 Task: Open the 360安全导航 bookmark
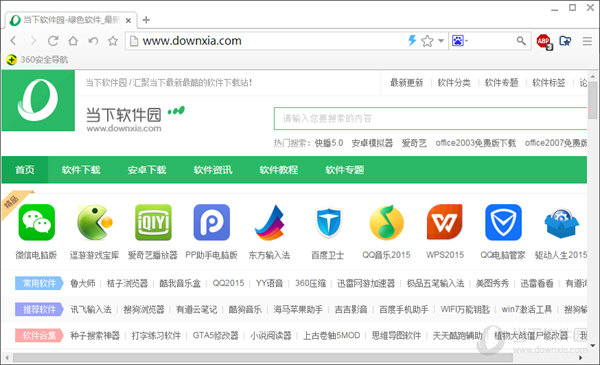point(38,60)
